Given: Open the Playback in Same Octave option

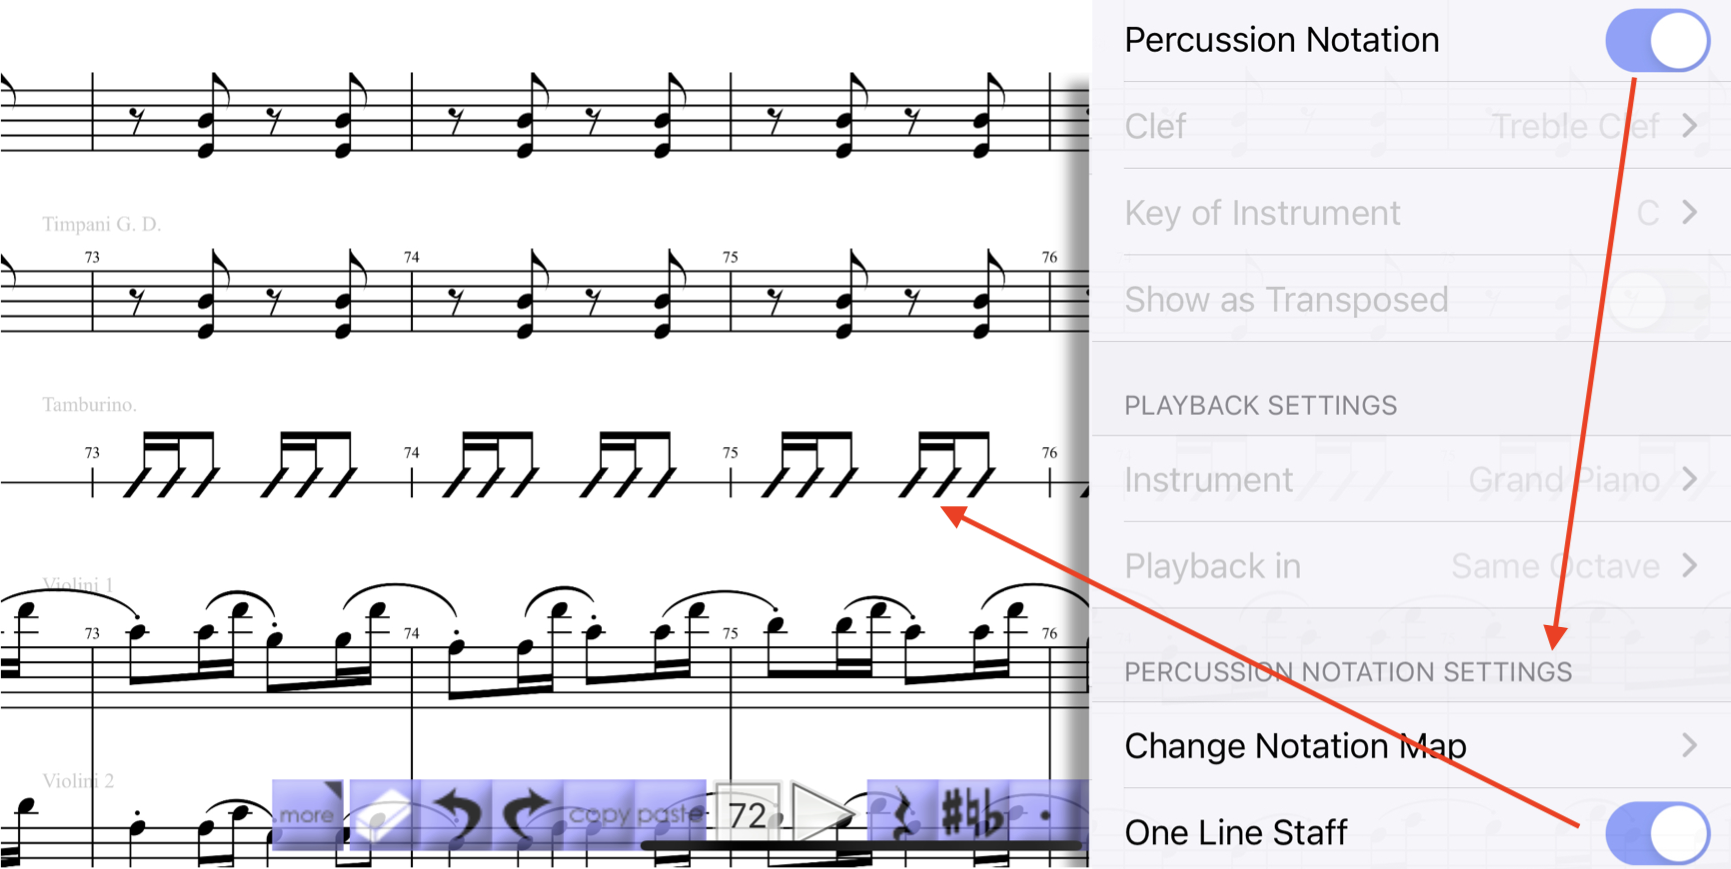Looking at the screenshot, I should pyautogui.click(x=1411, y=566).
